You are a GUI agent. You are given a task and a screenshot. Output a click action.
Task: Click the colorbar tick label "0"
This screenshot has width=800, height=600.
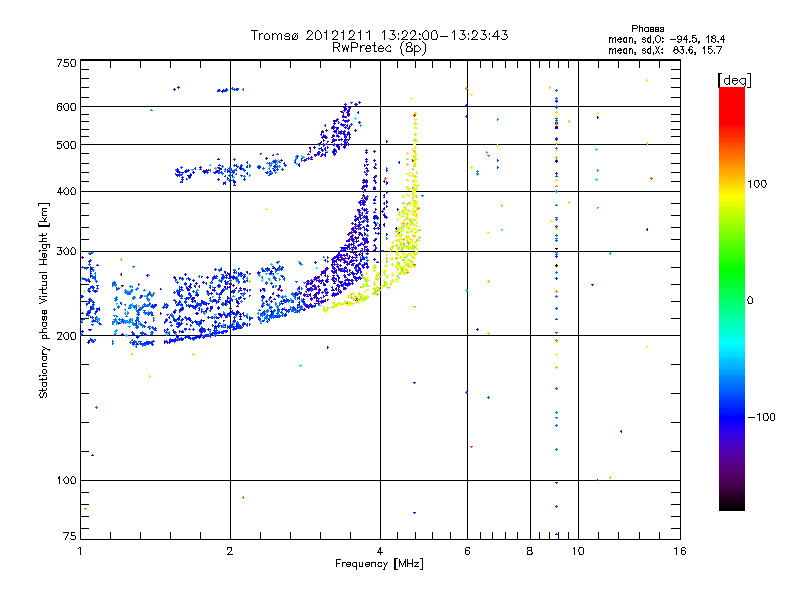coord(750,301)
